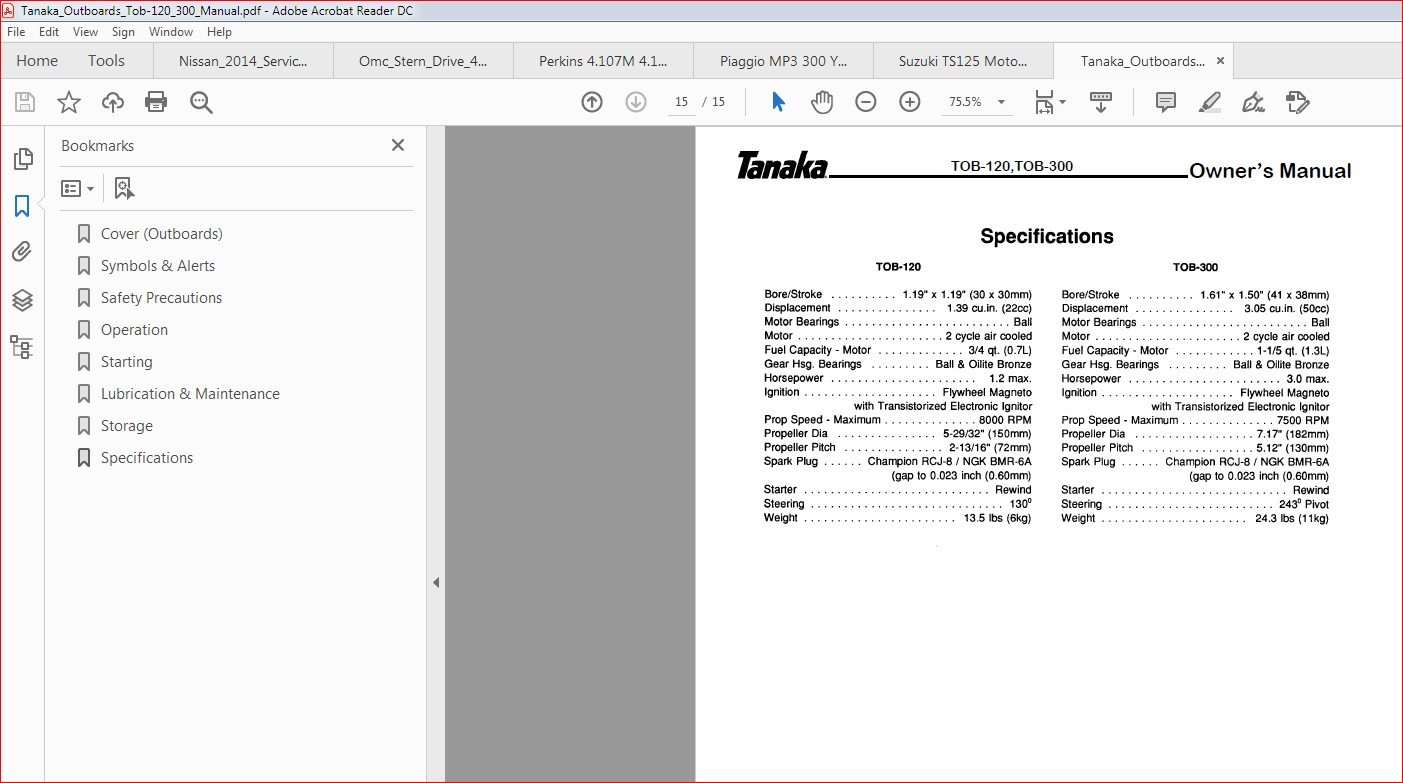Click the '24.3 lbs (11kg)' weight value
1403x783 pixels.
[x=1293, y=518]
